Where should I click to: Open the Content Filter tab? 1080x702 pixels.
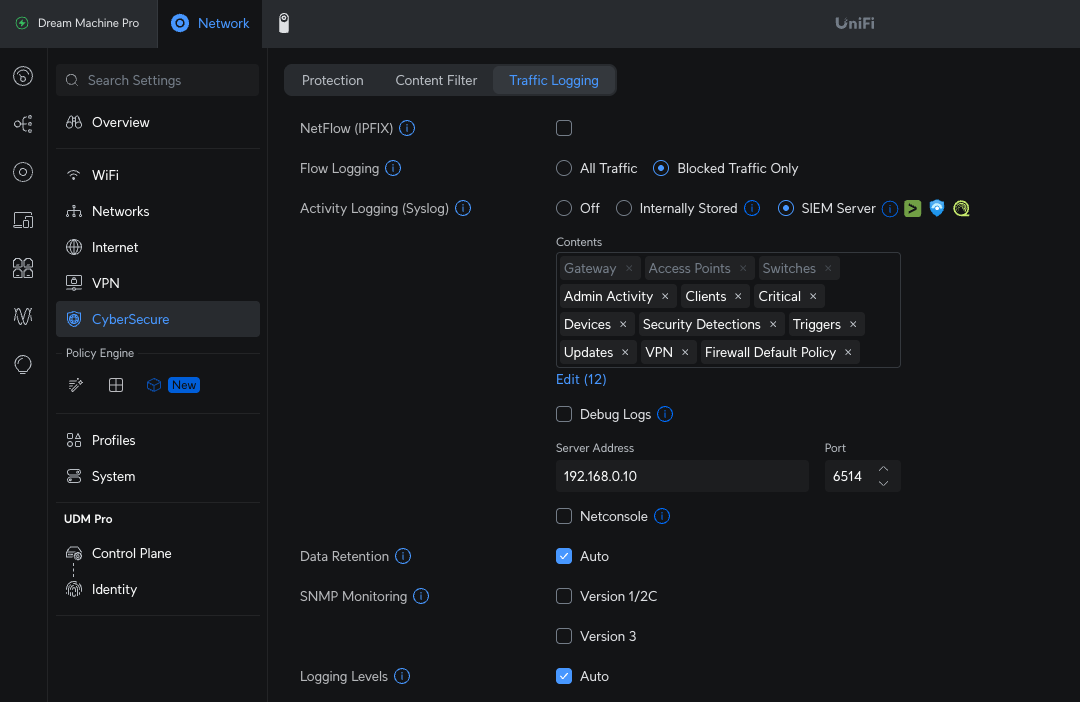(436, 80)
